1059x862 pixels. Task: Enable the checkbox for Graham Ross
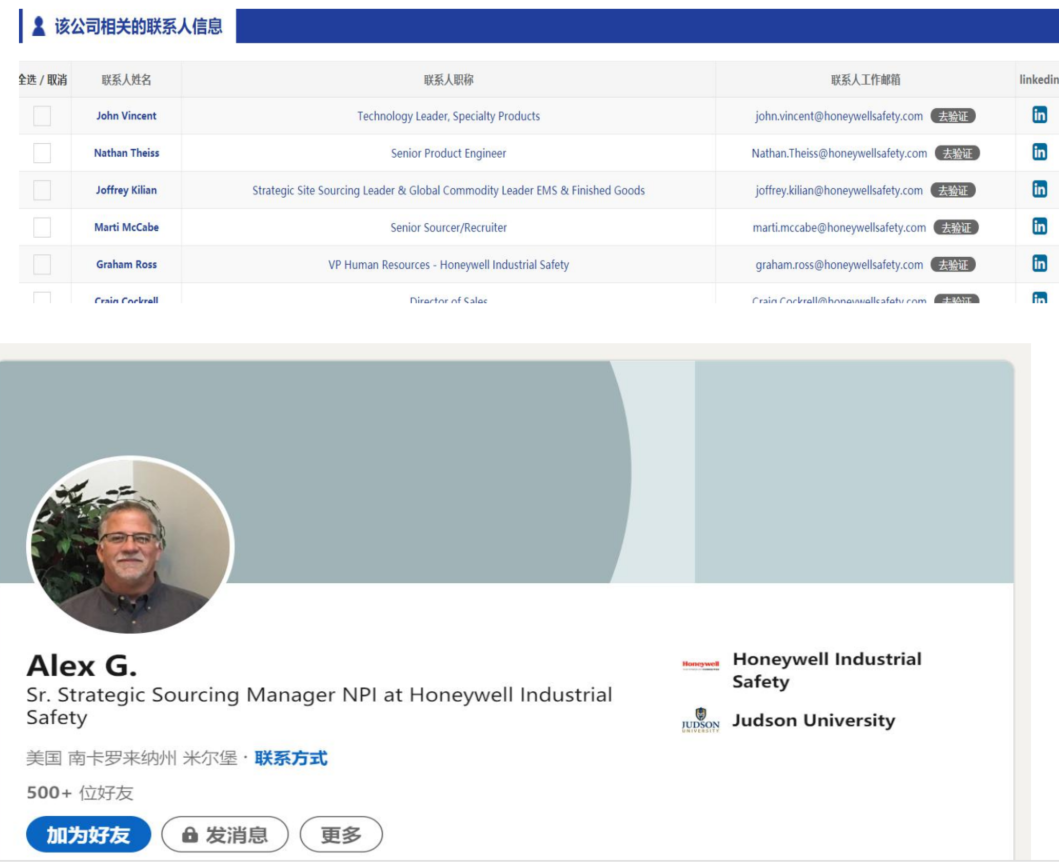pyautogui.click(x=42, y=264)
